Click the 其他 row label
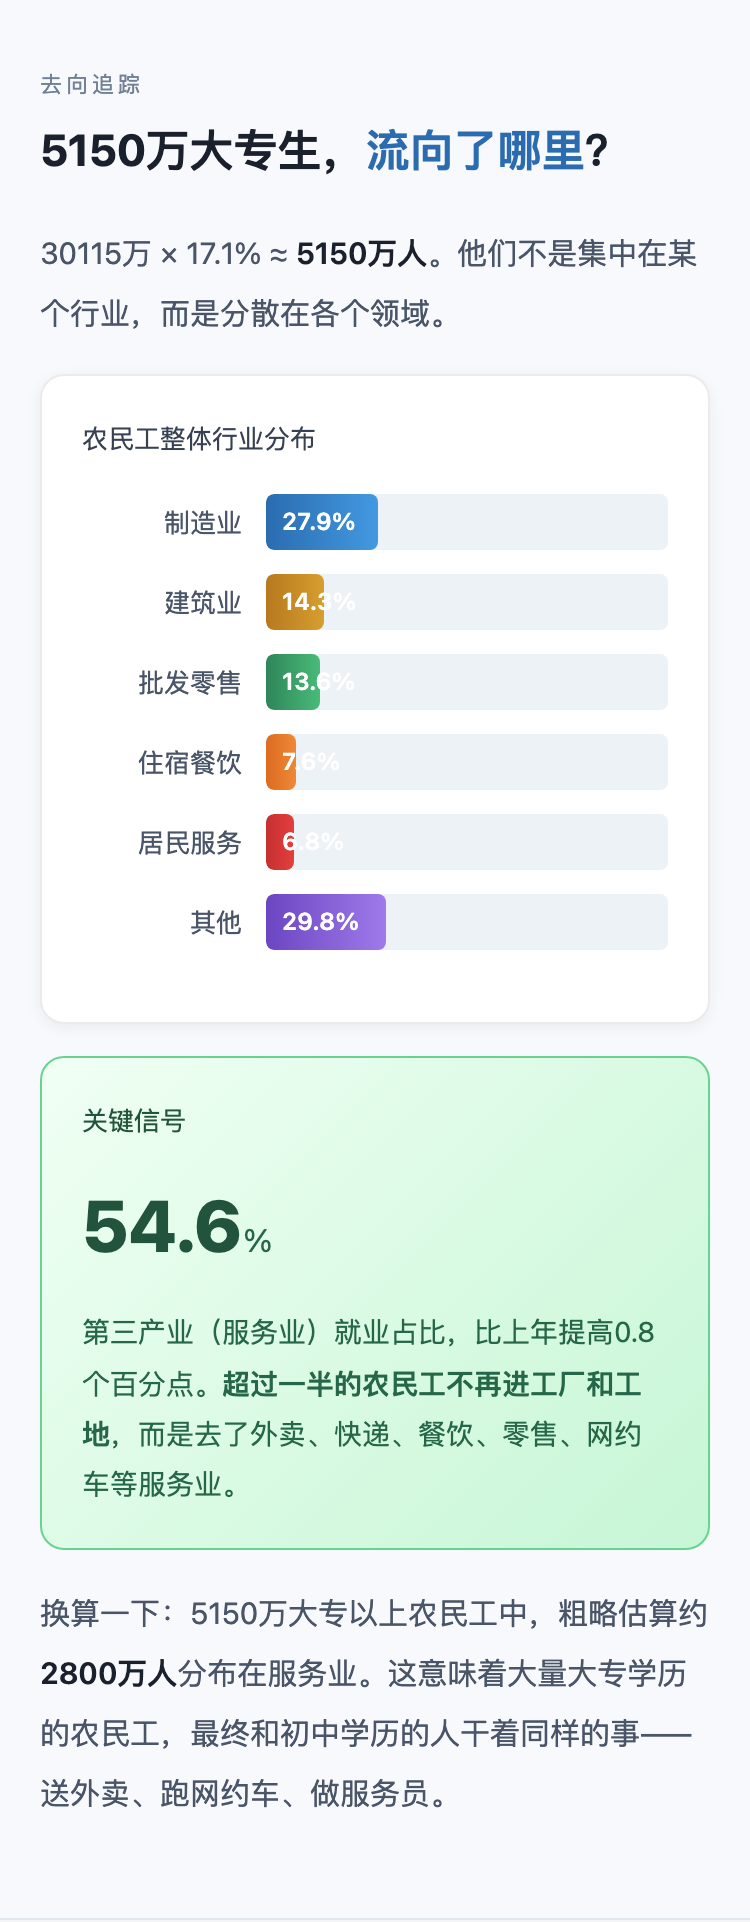The width and height of the screenshot is (750, 1922). click(x=216, y=923)
